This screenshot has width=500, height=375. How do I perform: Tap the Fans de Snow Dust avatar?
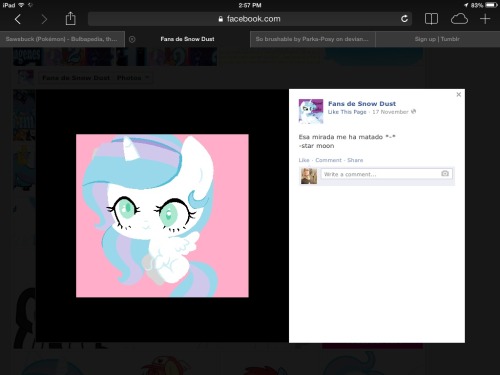(x=311, y=111)
